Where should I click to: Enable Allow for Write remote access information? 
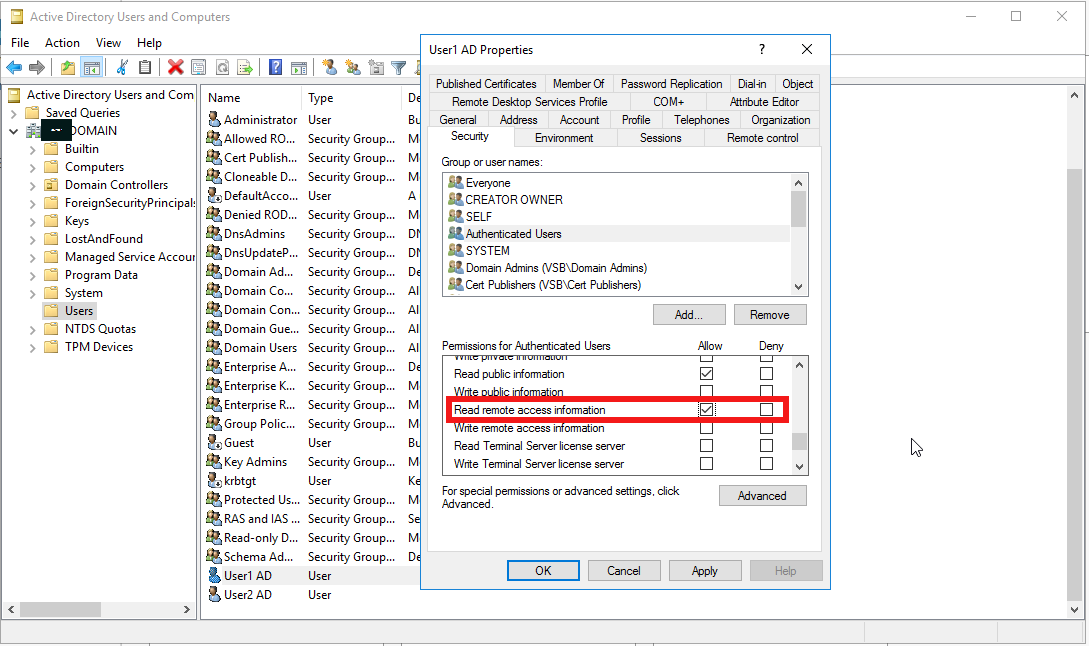pyautogui.click(x=707, y=428)
